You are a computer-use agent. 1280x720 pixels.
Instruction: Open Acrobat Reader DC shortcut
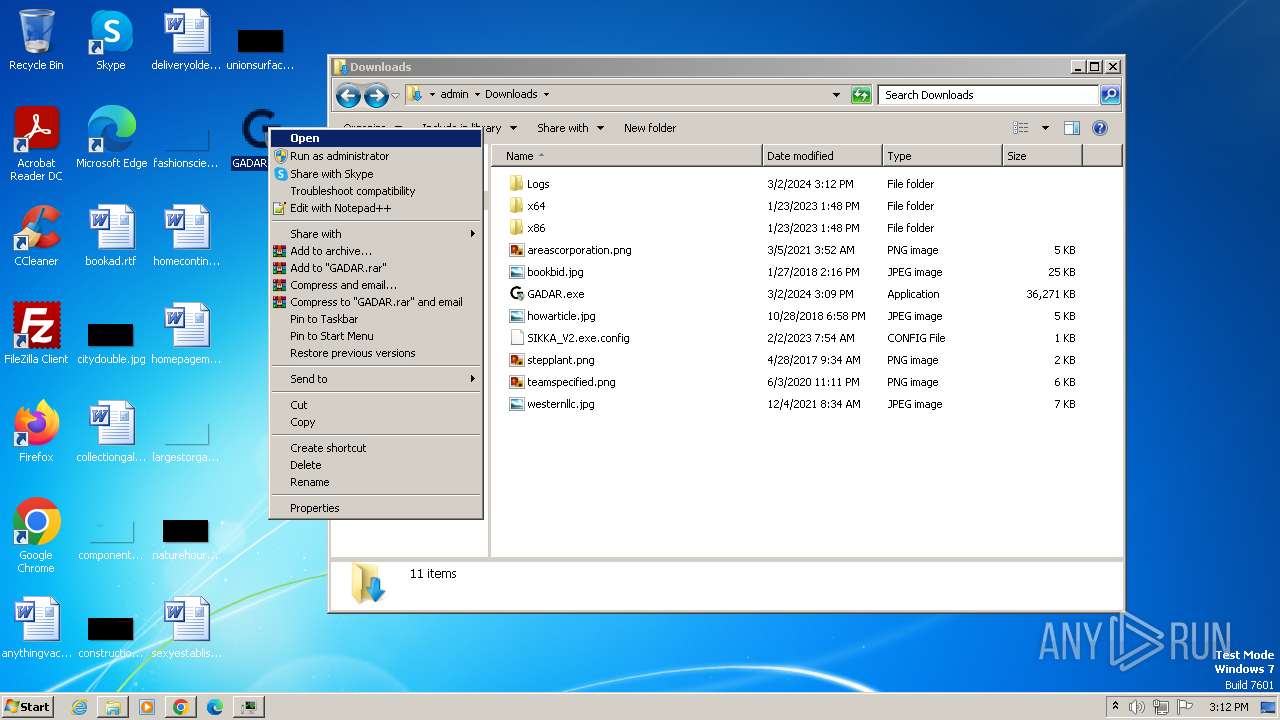pos(36,144)
